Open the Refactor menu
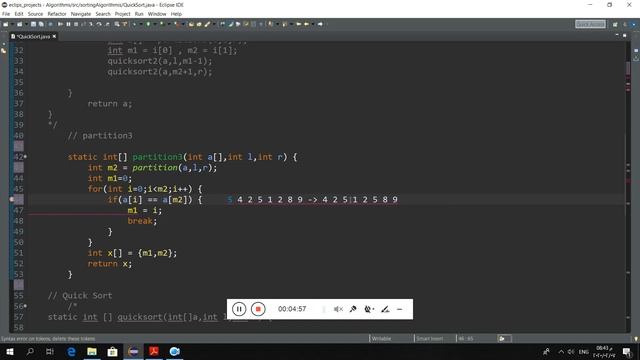The height and width of the screenshot is (360, 640). [57, 14]
